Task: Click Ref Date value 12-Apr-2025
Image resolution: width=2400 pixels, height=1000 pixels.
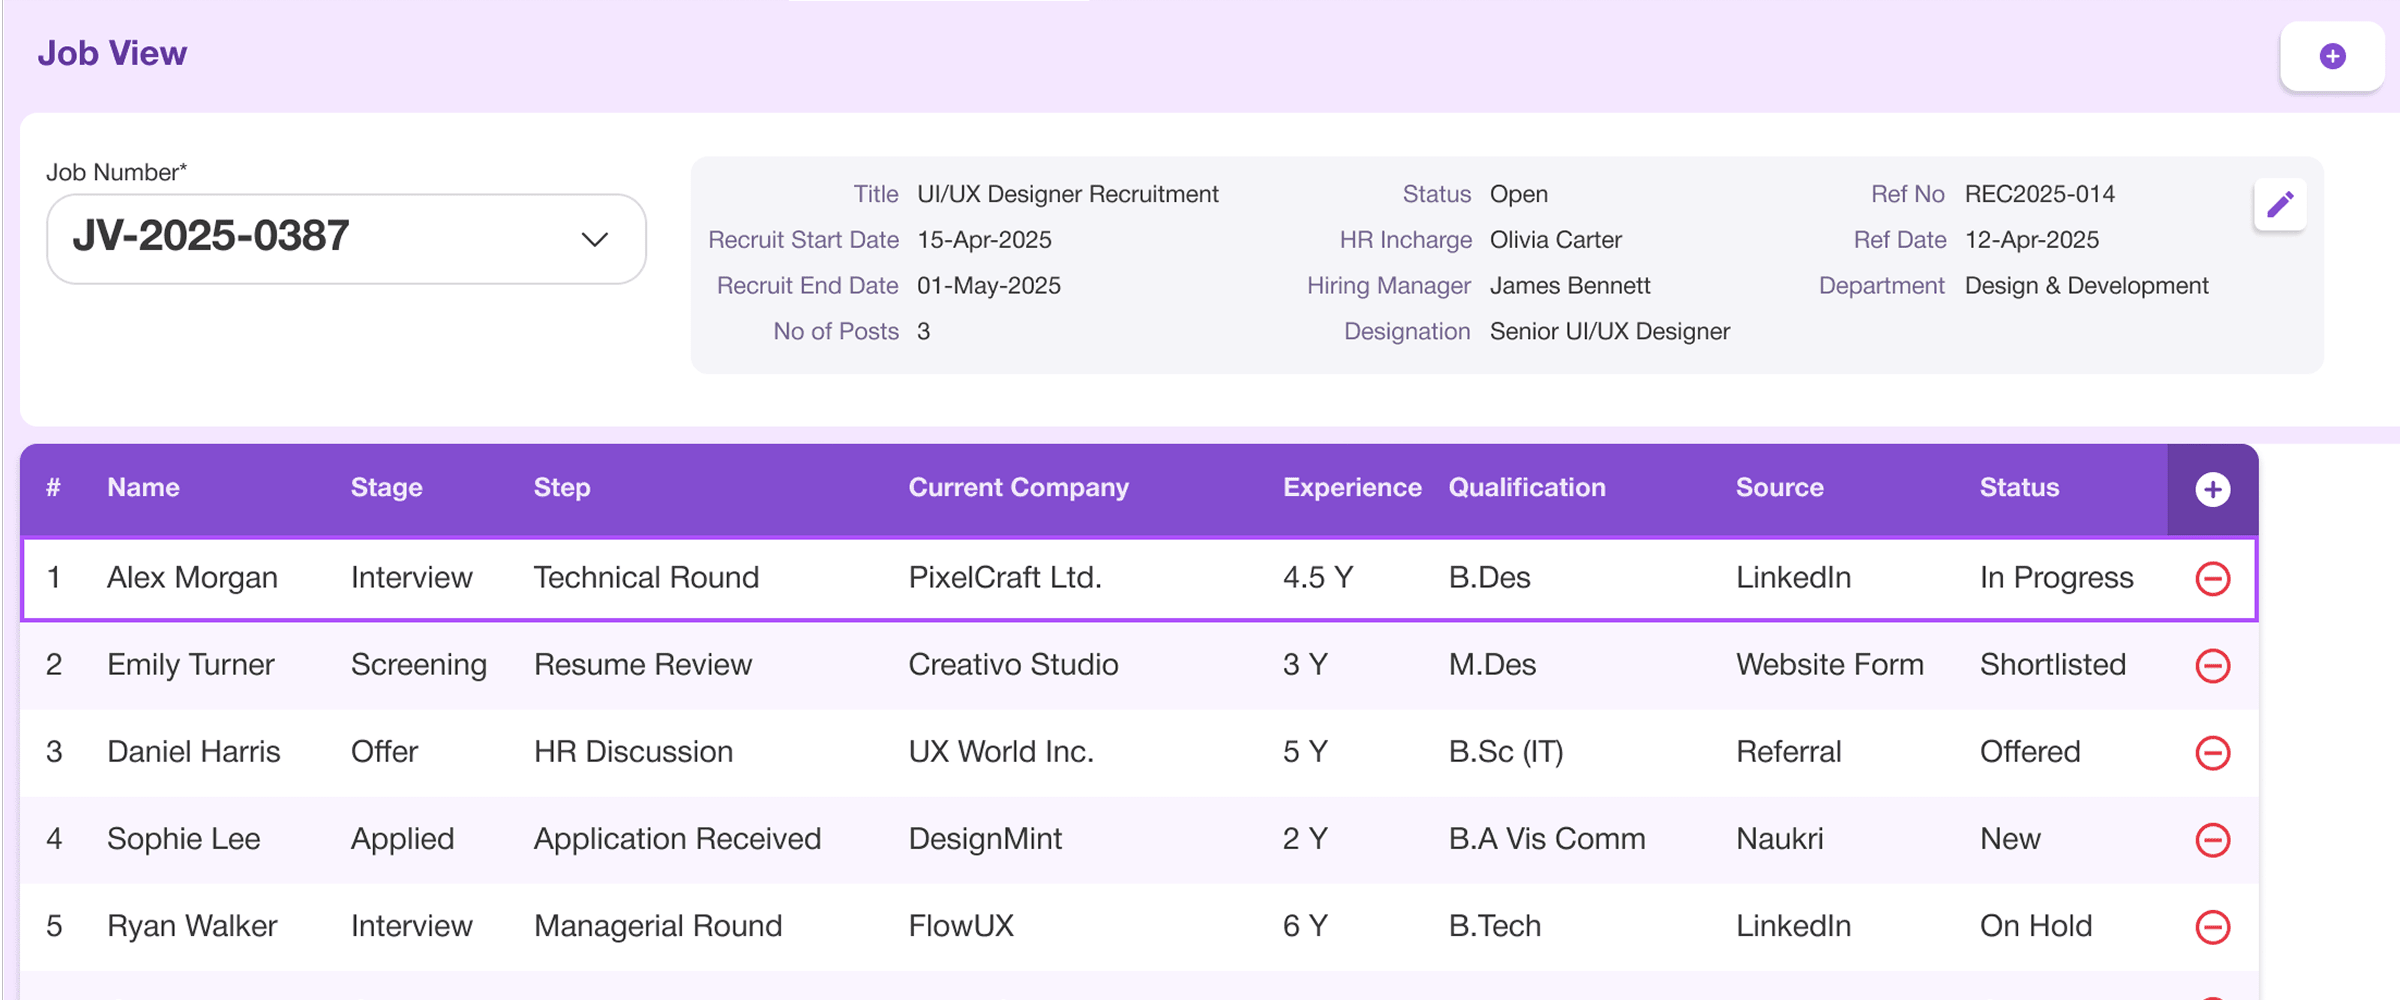Action: click(x=2031, y=240)
